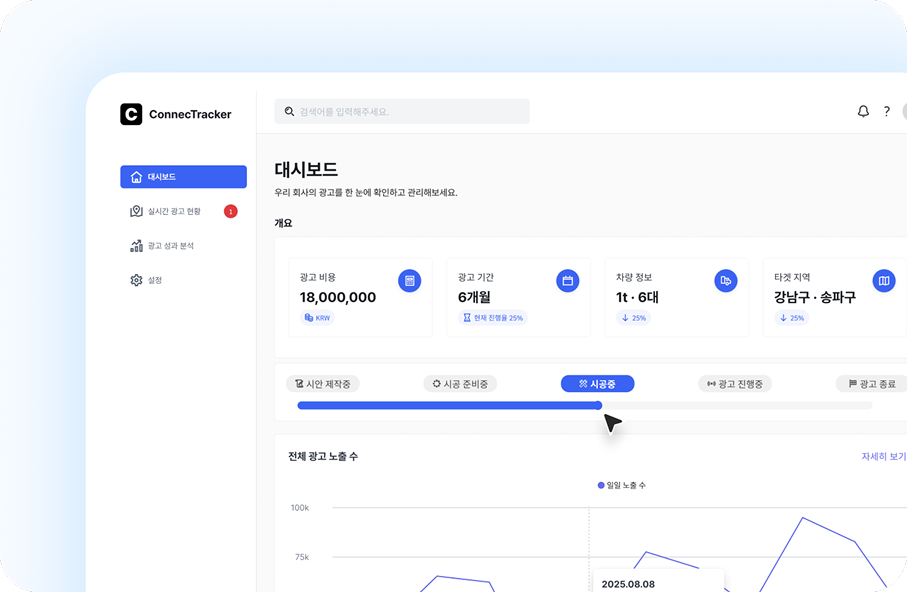Open 대시보드 in the sidebar

[183, 177]
